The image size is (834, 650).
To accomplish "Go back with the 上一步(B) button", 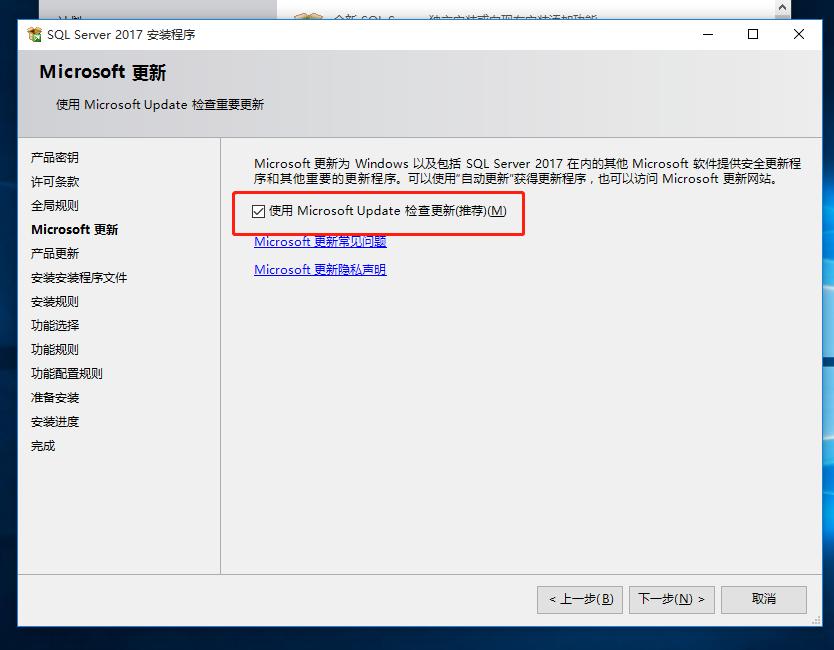I will tap(580, 599).
